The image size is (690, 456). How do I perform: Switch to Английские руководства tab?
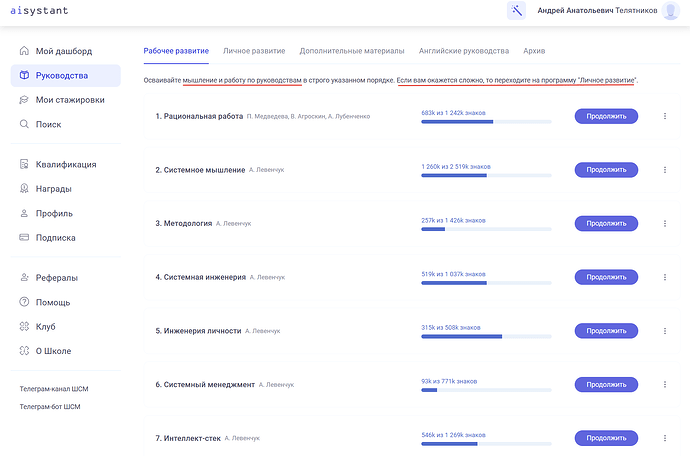(464, 51)
